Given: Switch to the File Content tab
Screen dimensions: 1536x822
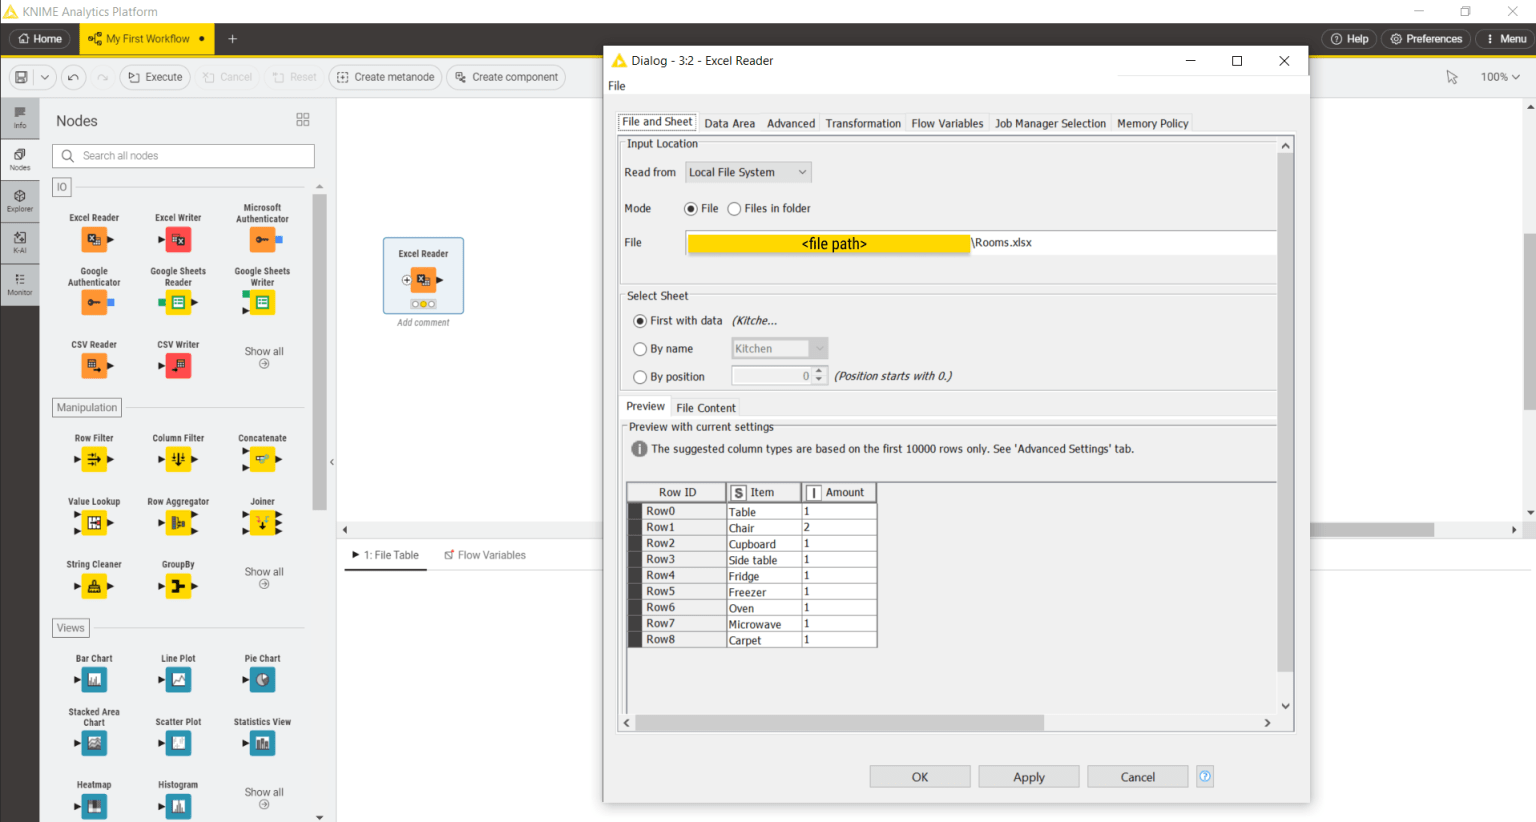Looking at the screenshot, I should (705, 407).
